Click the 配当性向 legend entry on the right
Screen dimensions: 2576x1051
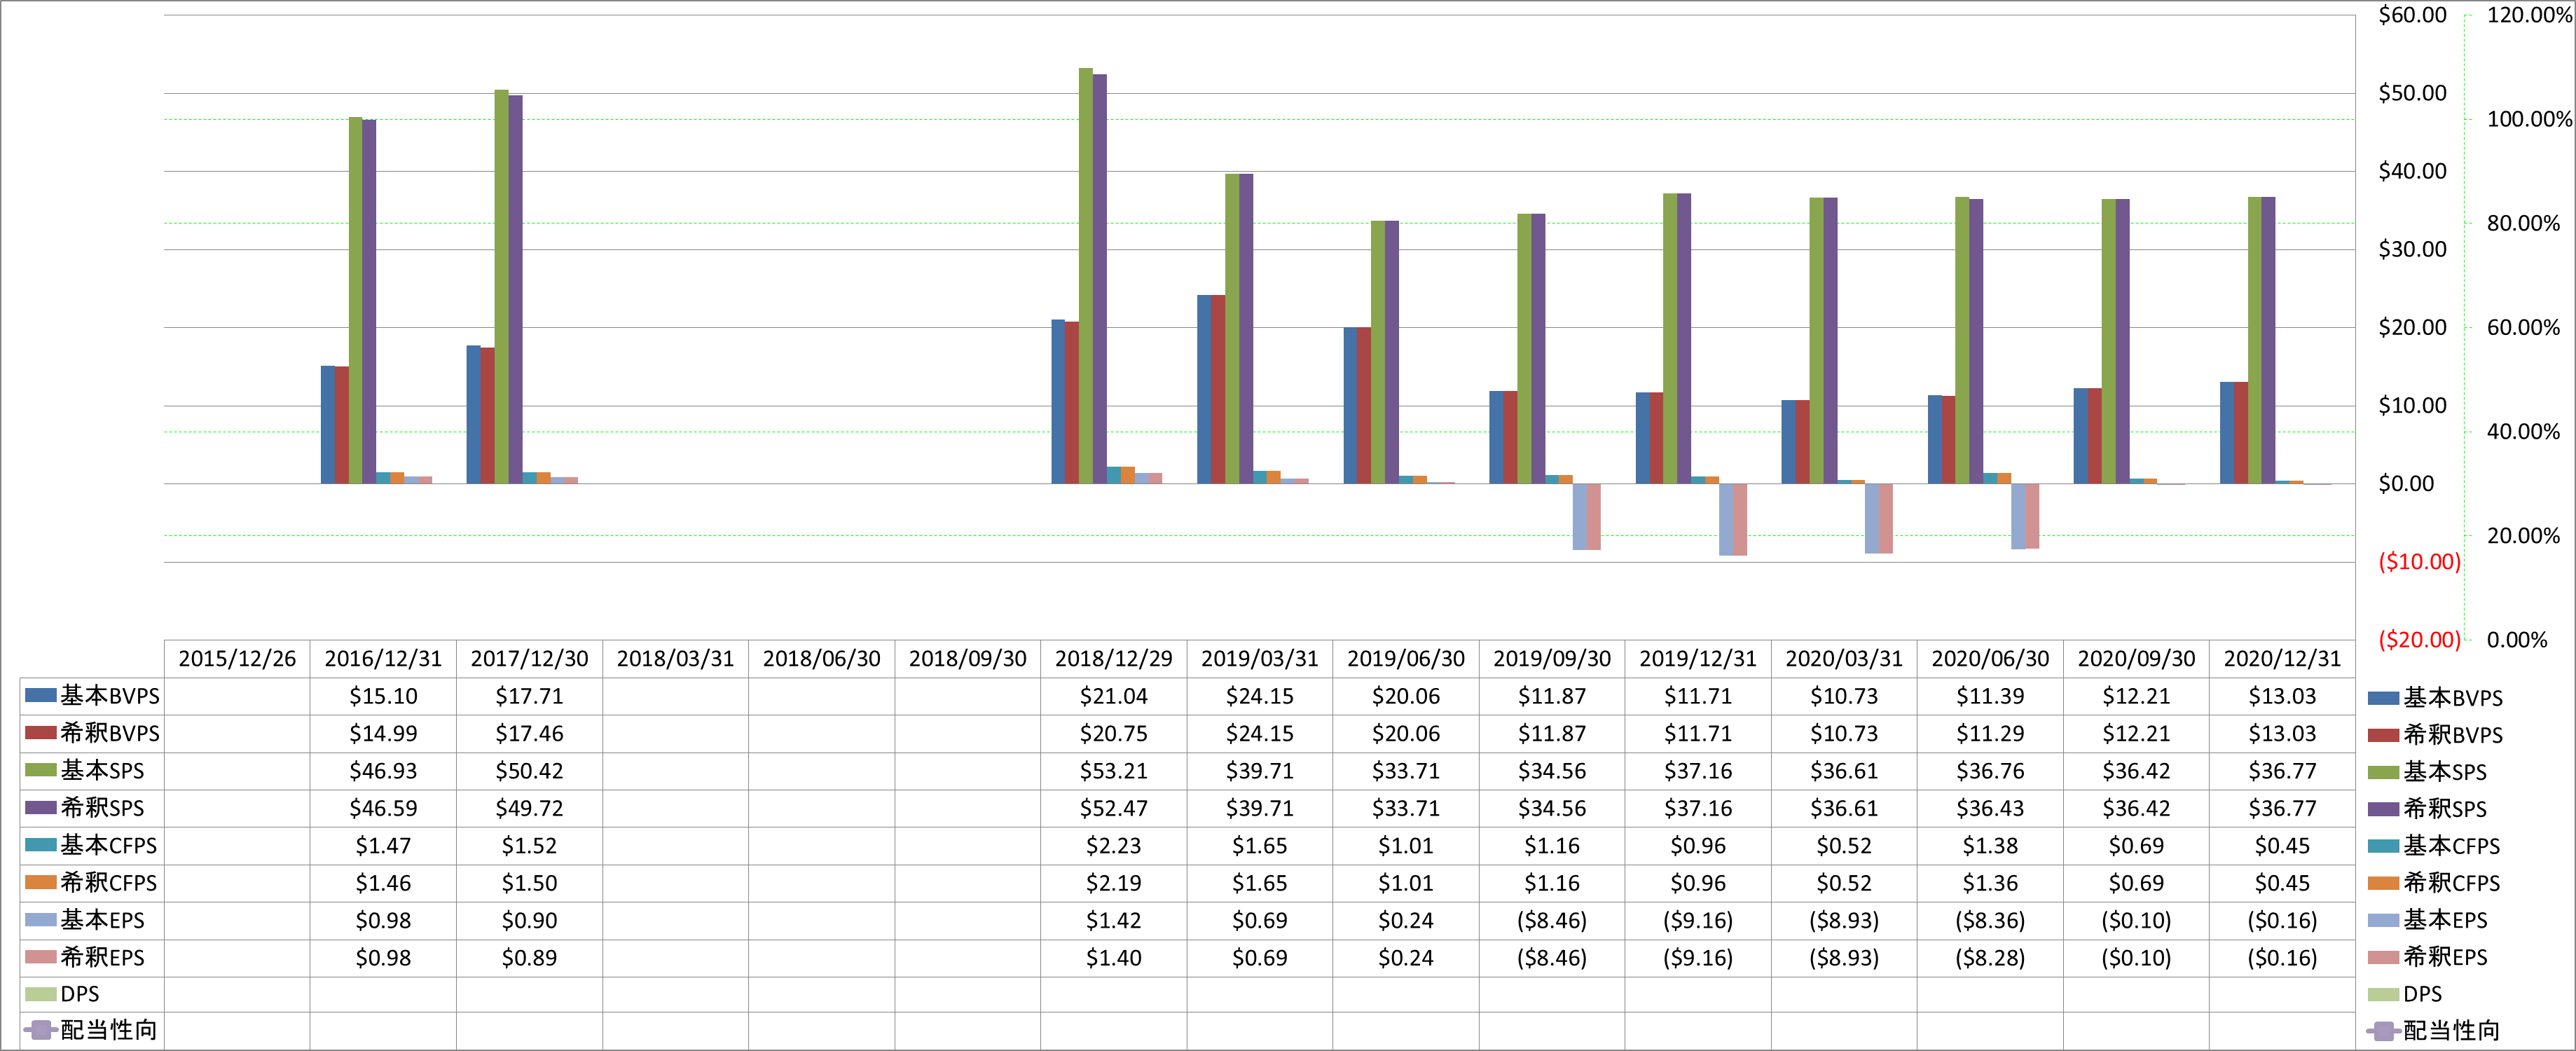[2433, 1031]
